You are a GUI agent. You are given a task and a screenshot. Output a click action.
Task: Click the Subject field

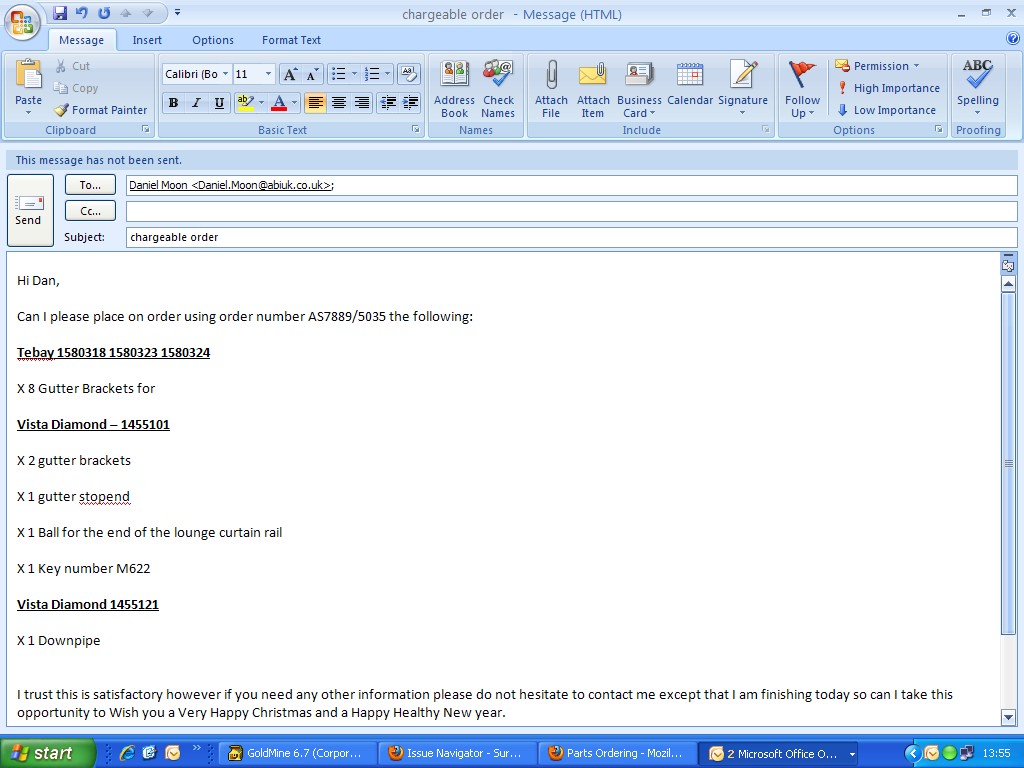pos(571,237)
